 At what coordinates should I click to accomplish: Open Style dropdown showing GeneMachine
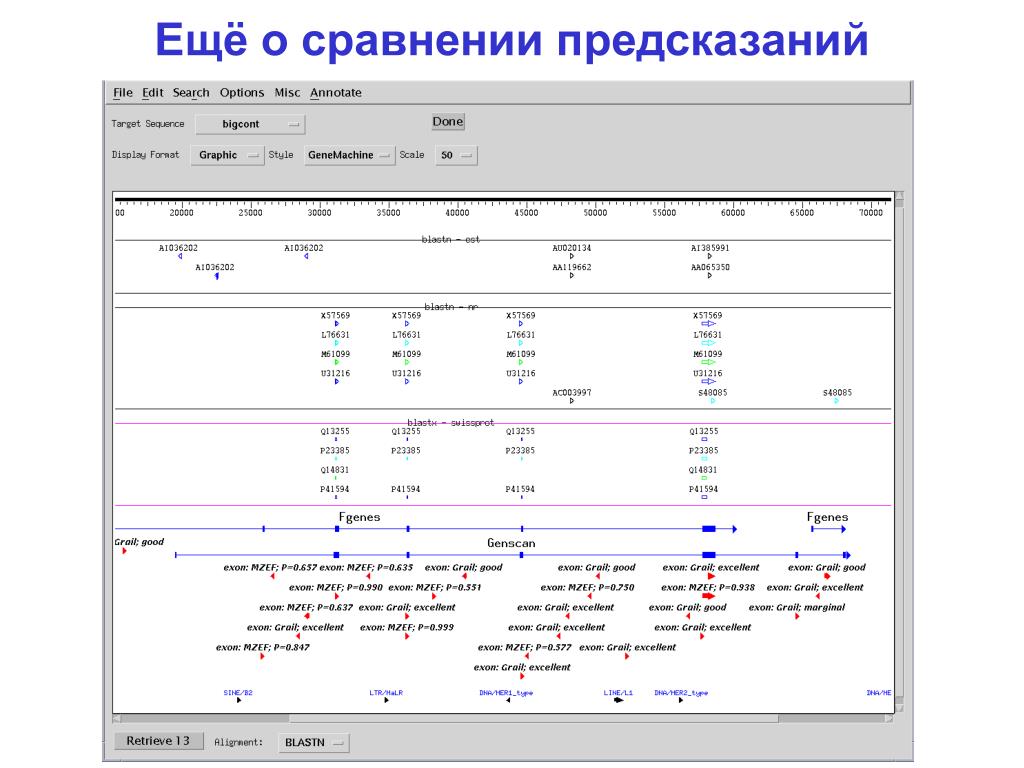pyautogui.click(x=349, y=155)
